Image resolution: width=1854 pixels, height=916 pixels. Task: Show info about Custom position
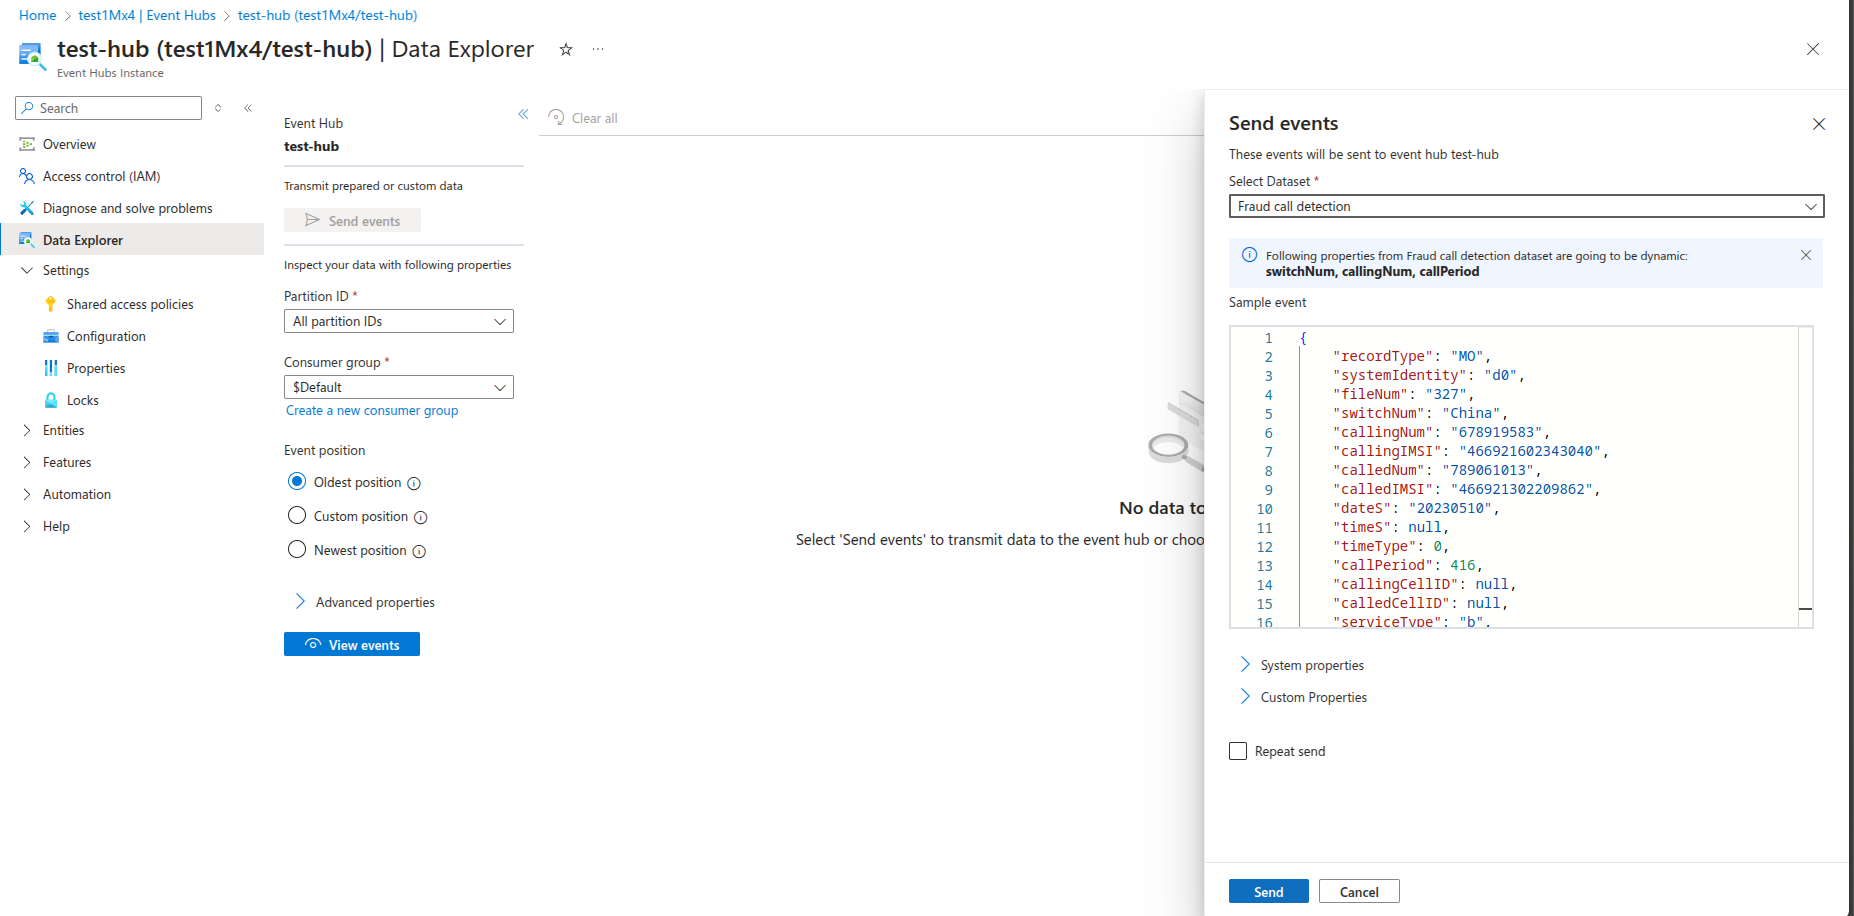pyautogui.click(x=421, y=518)
